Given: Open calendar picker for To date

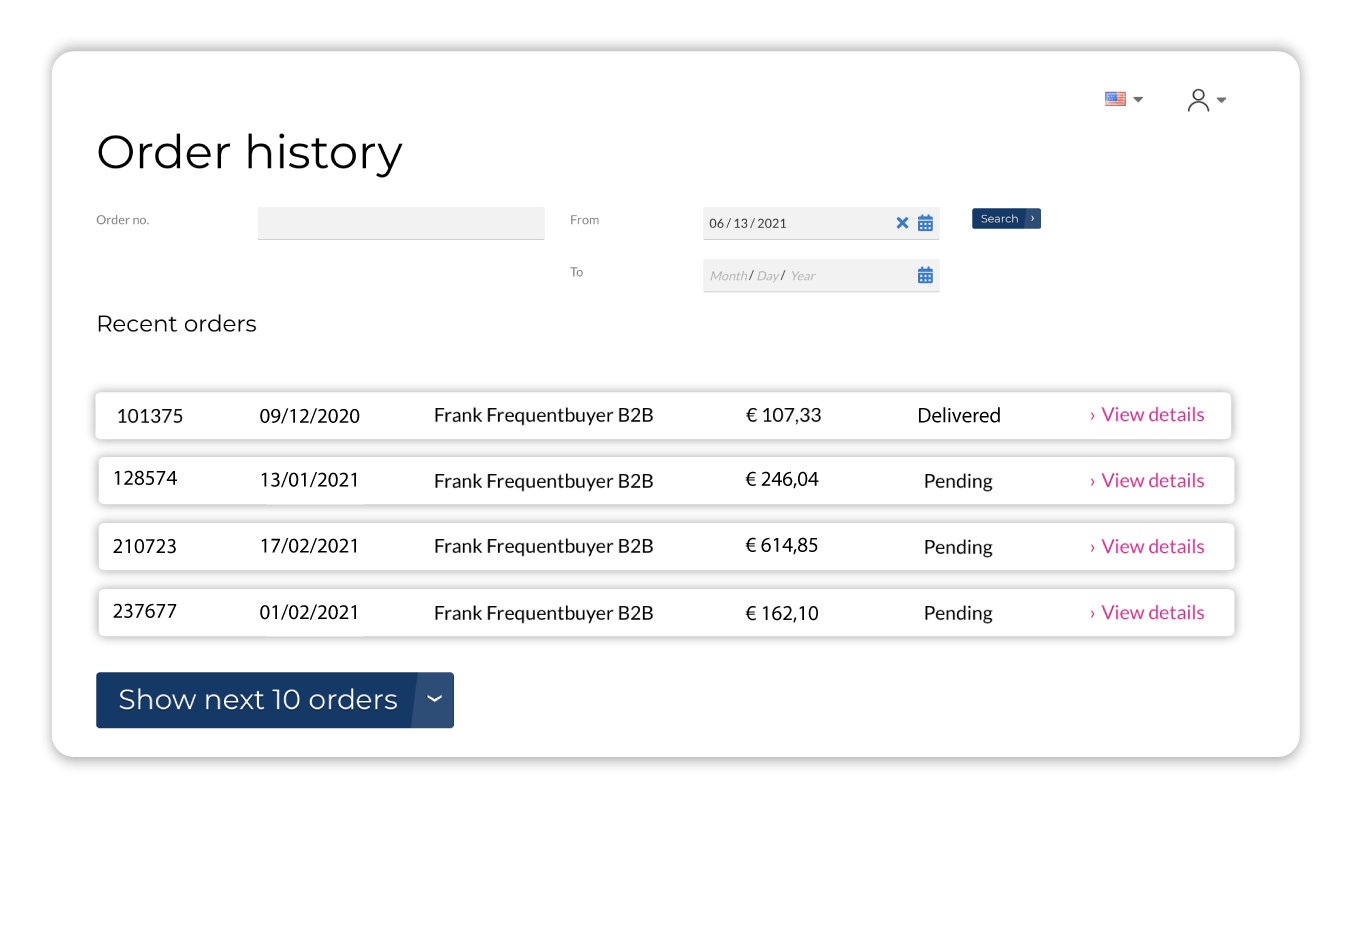Looking at the screenshot, I should 925,275.
